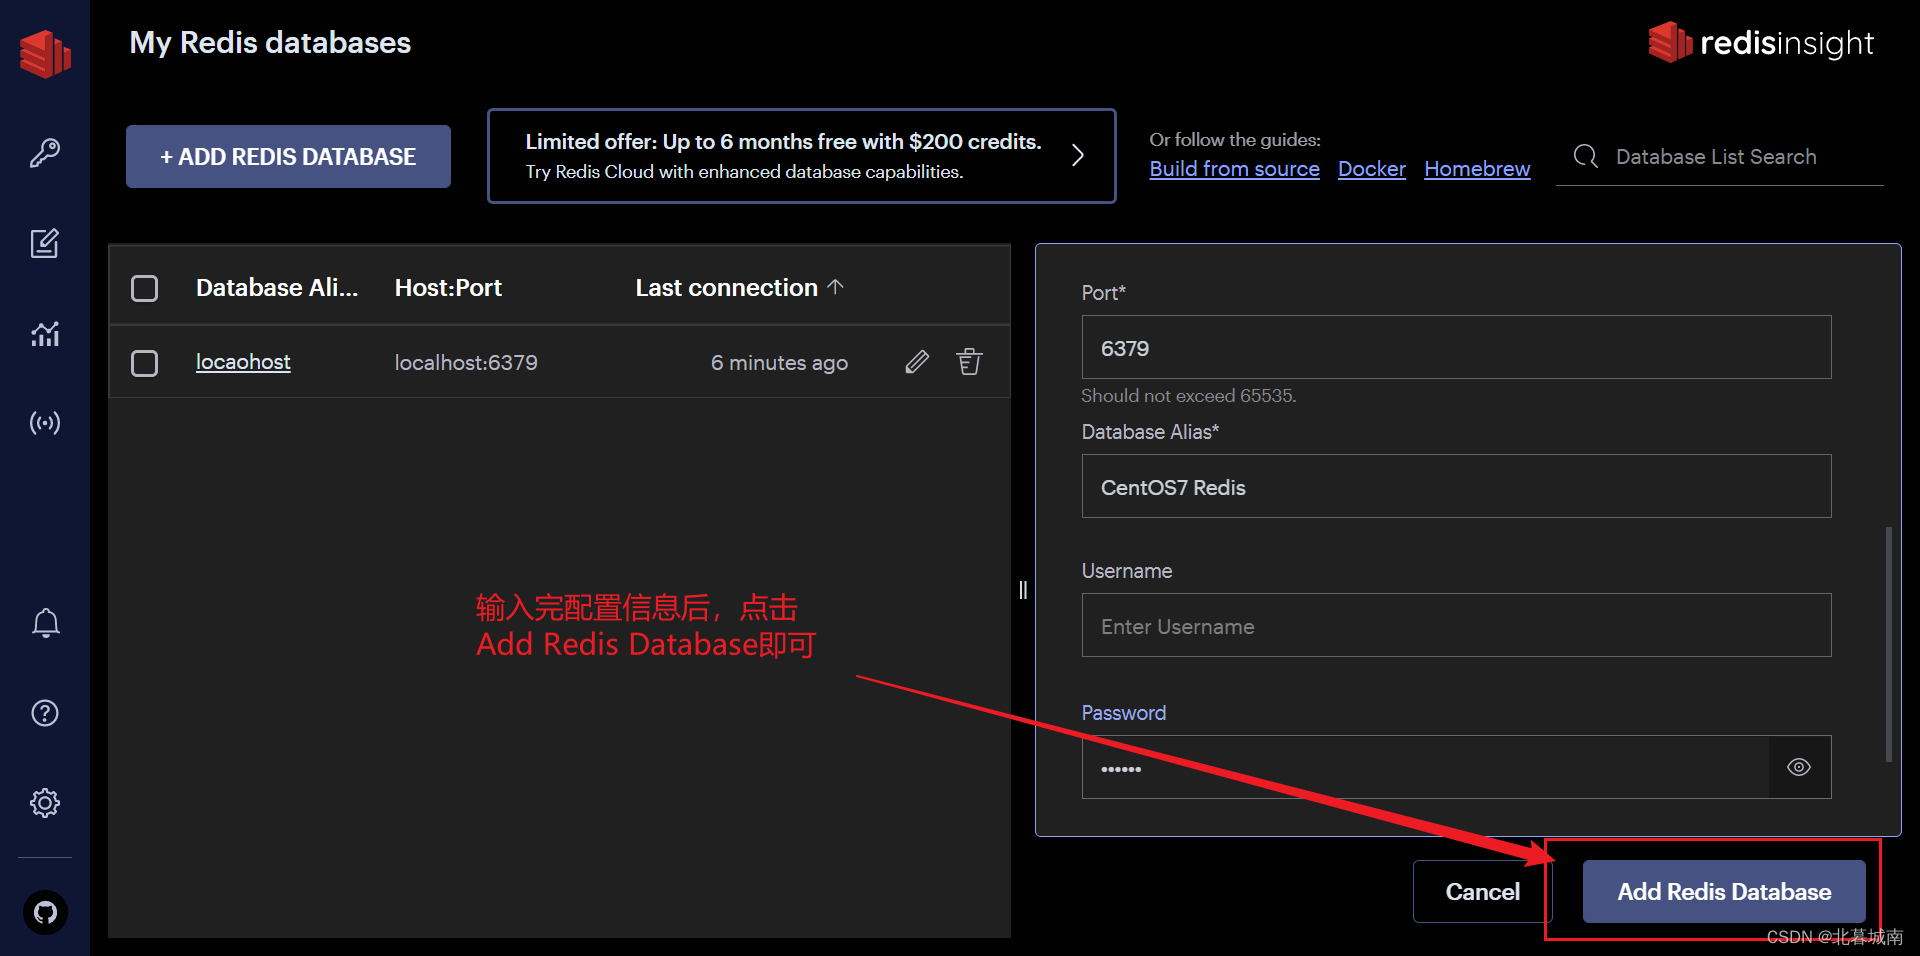Click the Username input field
Image resolution: width=1920 pixels, height=956 pixels.
click(x=1456, y=625)
